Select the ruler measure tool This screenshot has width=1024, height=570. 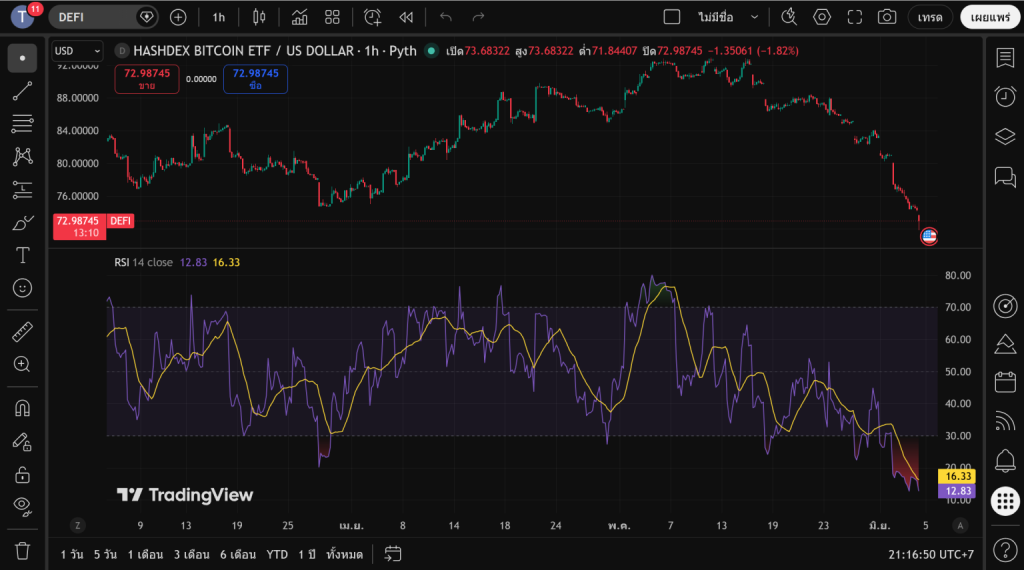[22, 332]
